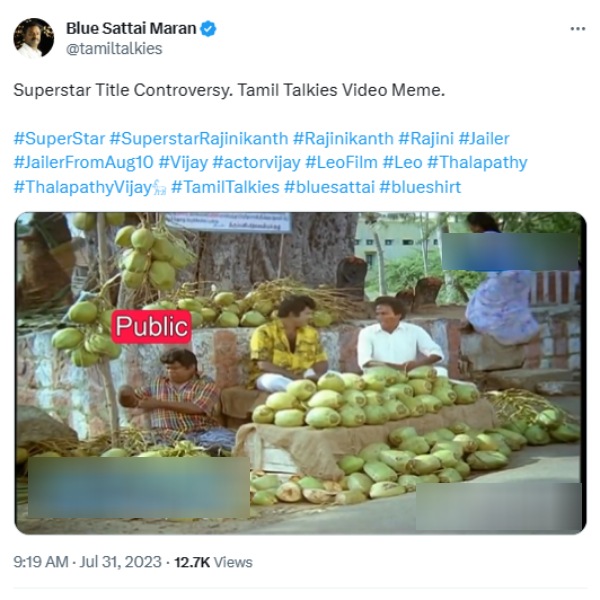Open the #bluesattai hashtag
Image resolution: width=600 pixels, height=600 pixels.
[x=329, y=186]
